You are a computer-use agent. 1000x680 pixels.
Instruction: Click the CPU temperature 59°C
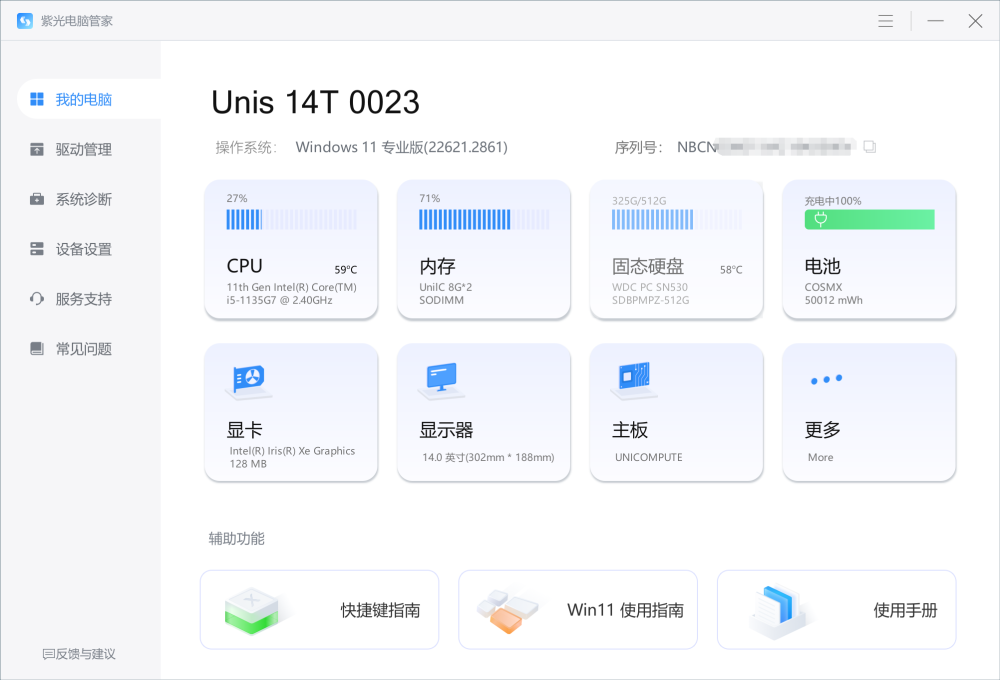346,270
